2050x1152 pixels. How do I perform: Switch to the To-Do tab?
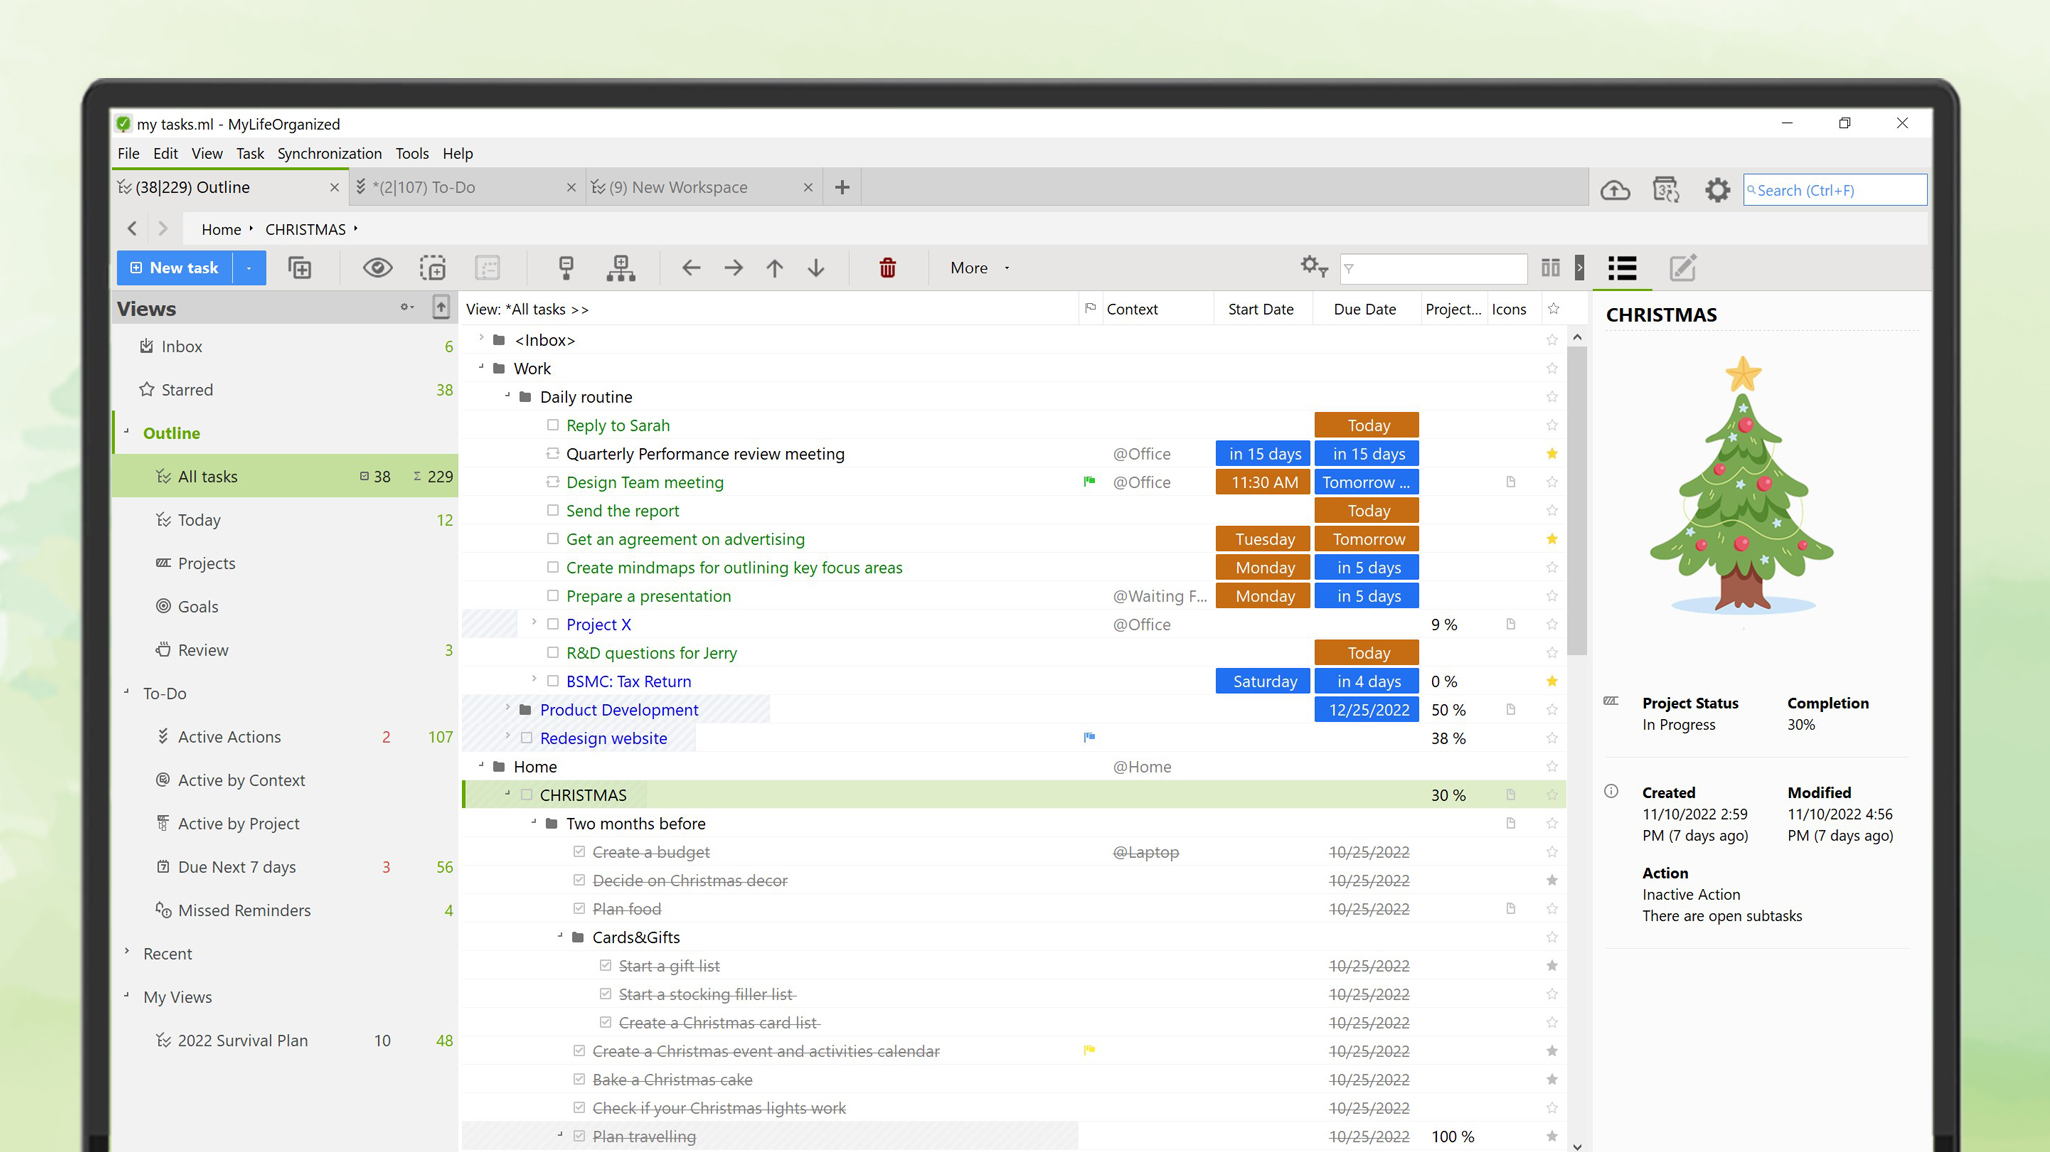[424, 187]
